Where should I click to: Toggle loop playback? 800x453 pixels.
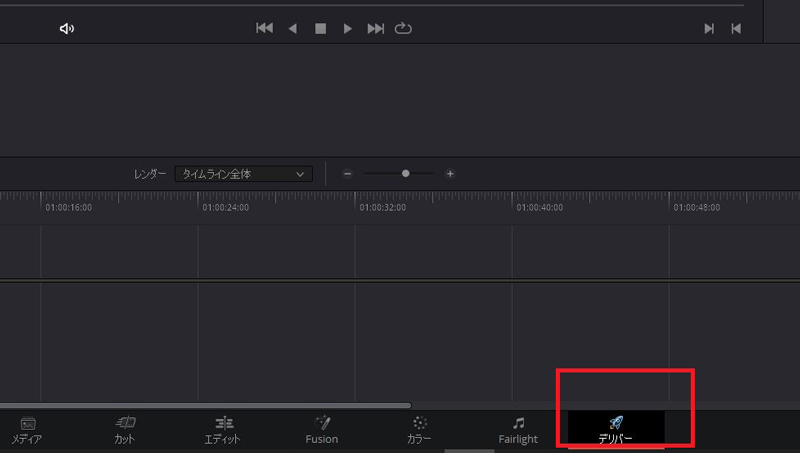[x=403, y=29]
